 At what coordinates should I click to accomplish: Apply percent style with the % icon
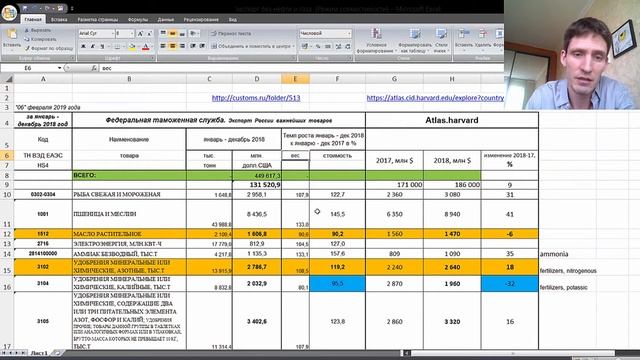click(x=318, y=47)
